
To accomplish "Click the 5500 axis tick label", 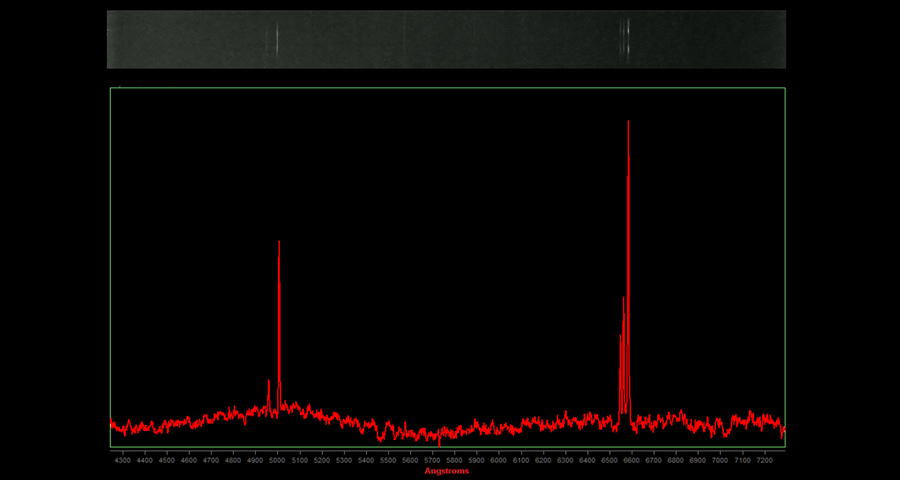I will [x=388, y=460].
